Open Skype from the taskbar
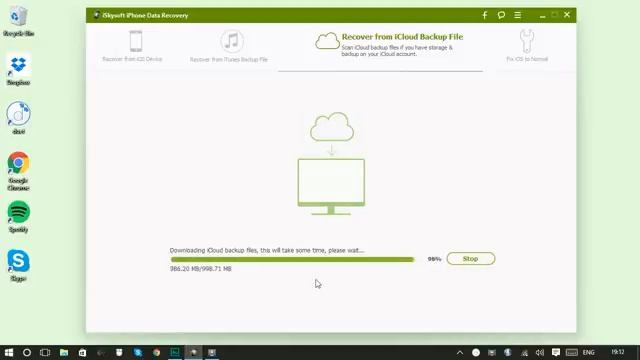Image resolution: width=640 pixels, height=360 pixels. 138,352
